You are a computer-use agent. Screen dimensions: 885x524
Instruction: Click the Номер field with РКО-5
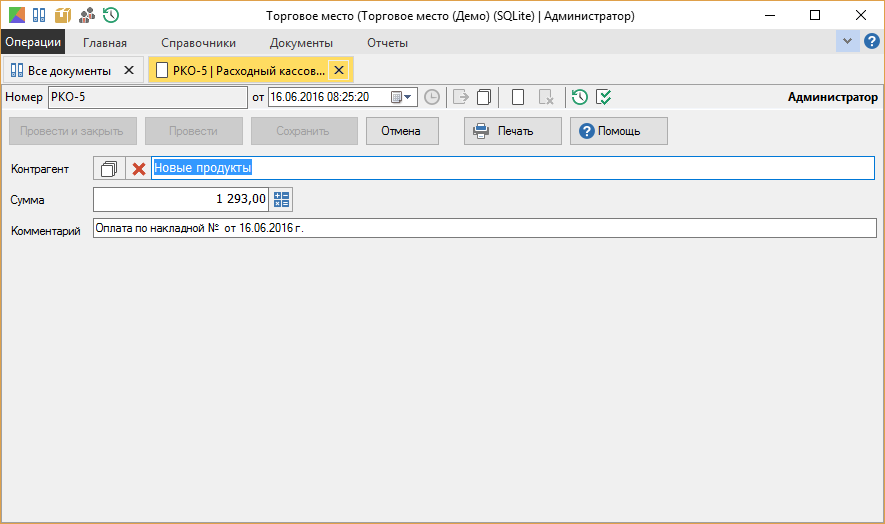148,97
